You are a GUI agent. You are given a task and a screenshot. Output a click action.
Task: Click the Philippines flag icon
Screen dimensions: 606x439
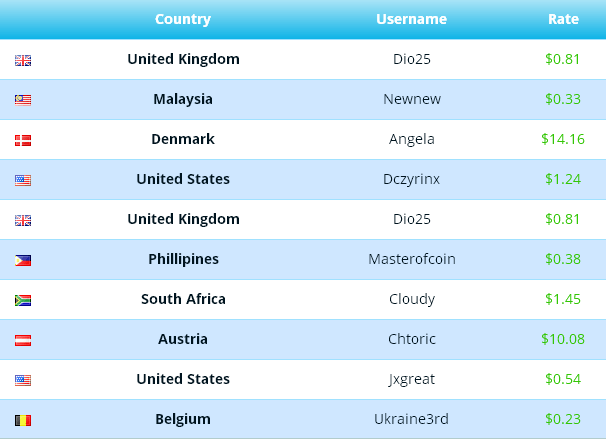23,260
